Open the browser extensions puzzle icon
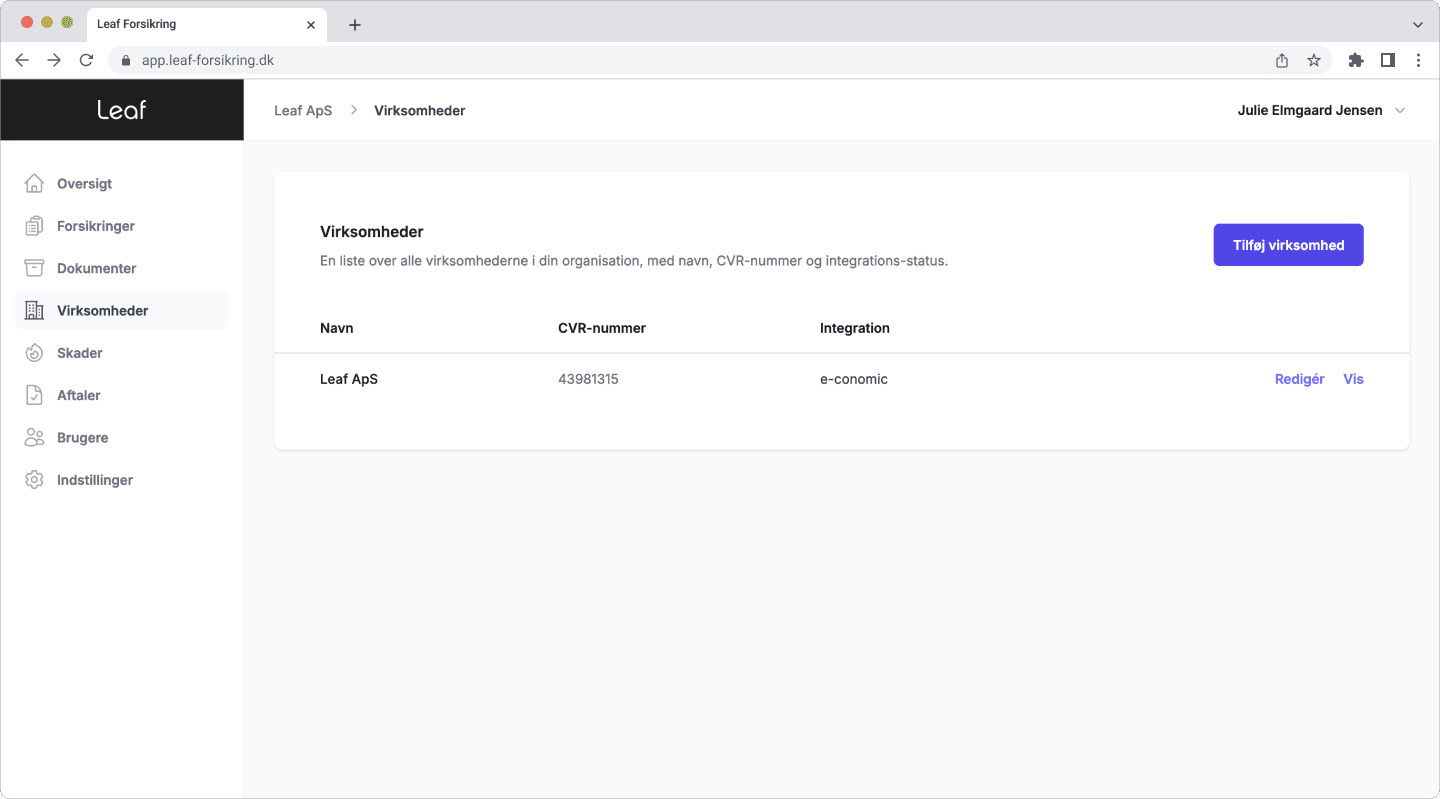Image resolution: width=1440 pixels, height=799 pixels. coord(1356,60)
